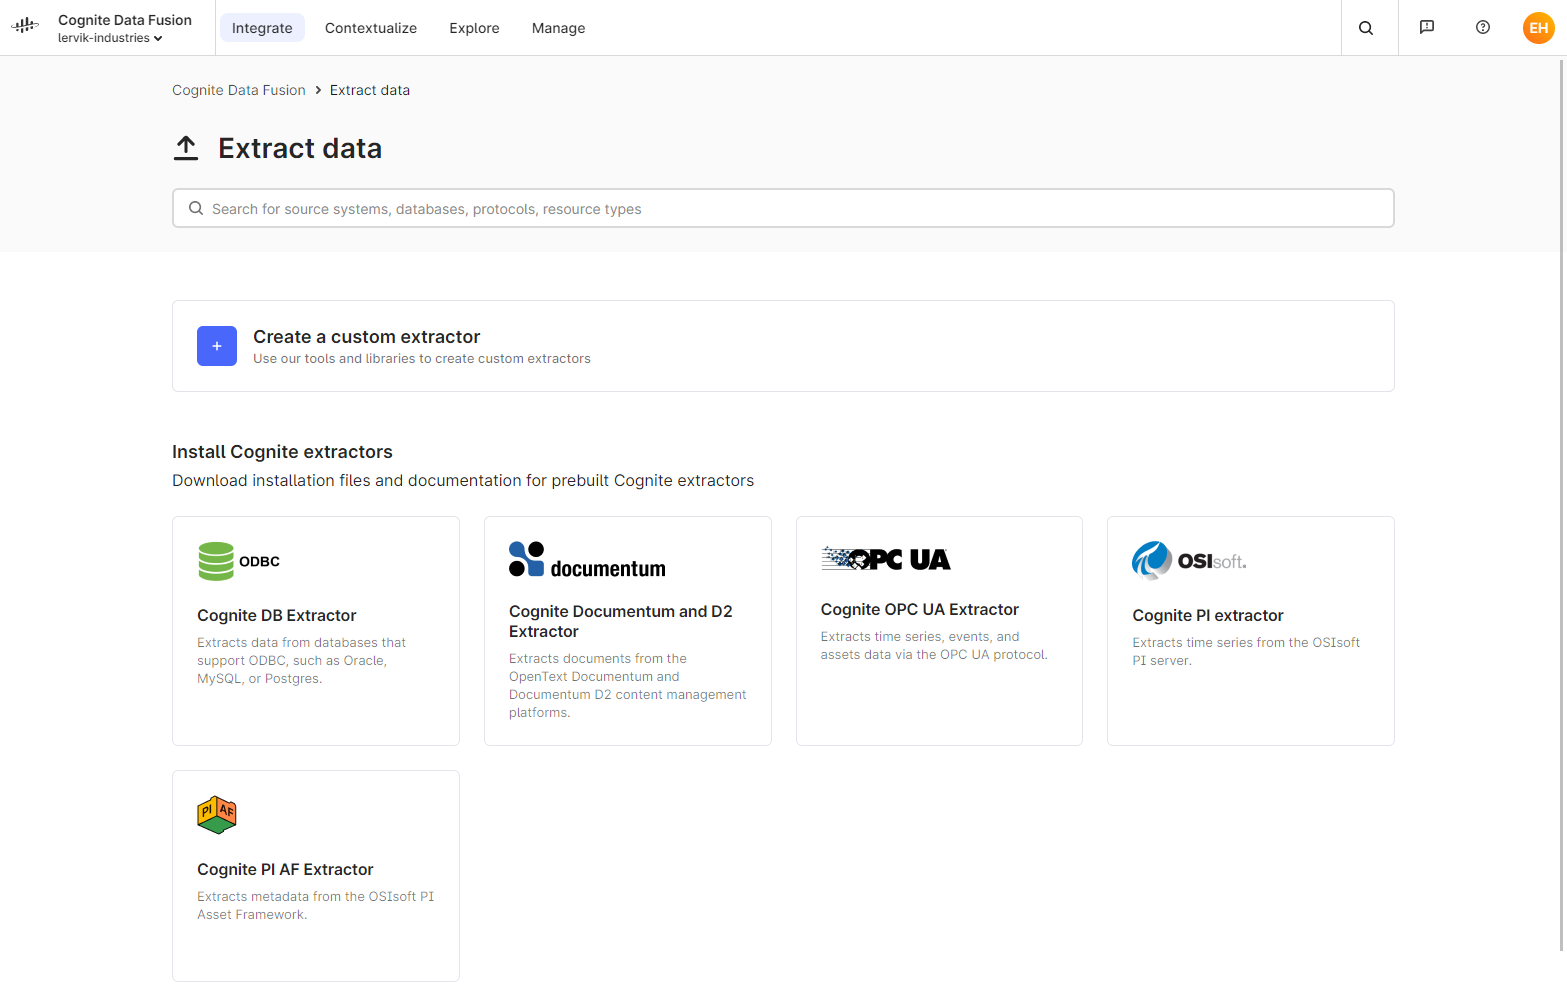Click 'Extracts data from databases' description
Image resolution: width=1567 pixels, height=992 pixels.
301,661
